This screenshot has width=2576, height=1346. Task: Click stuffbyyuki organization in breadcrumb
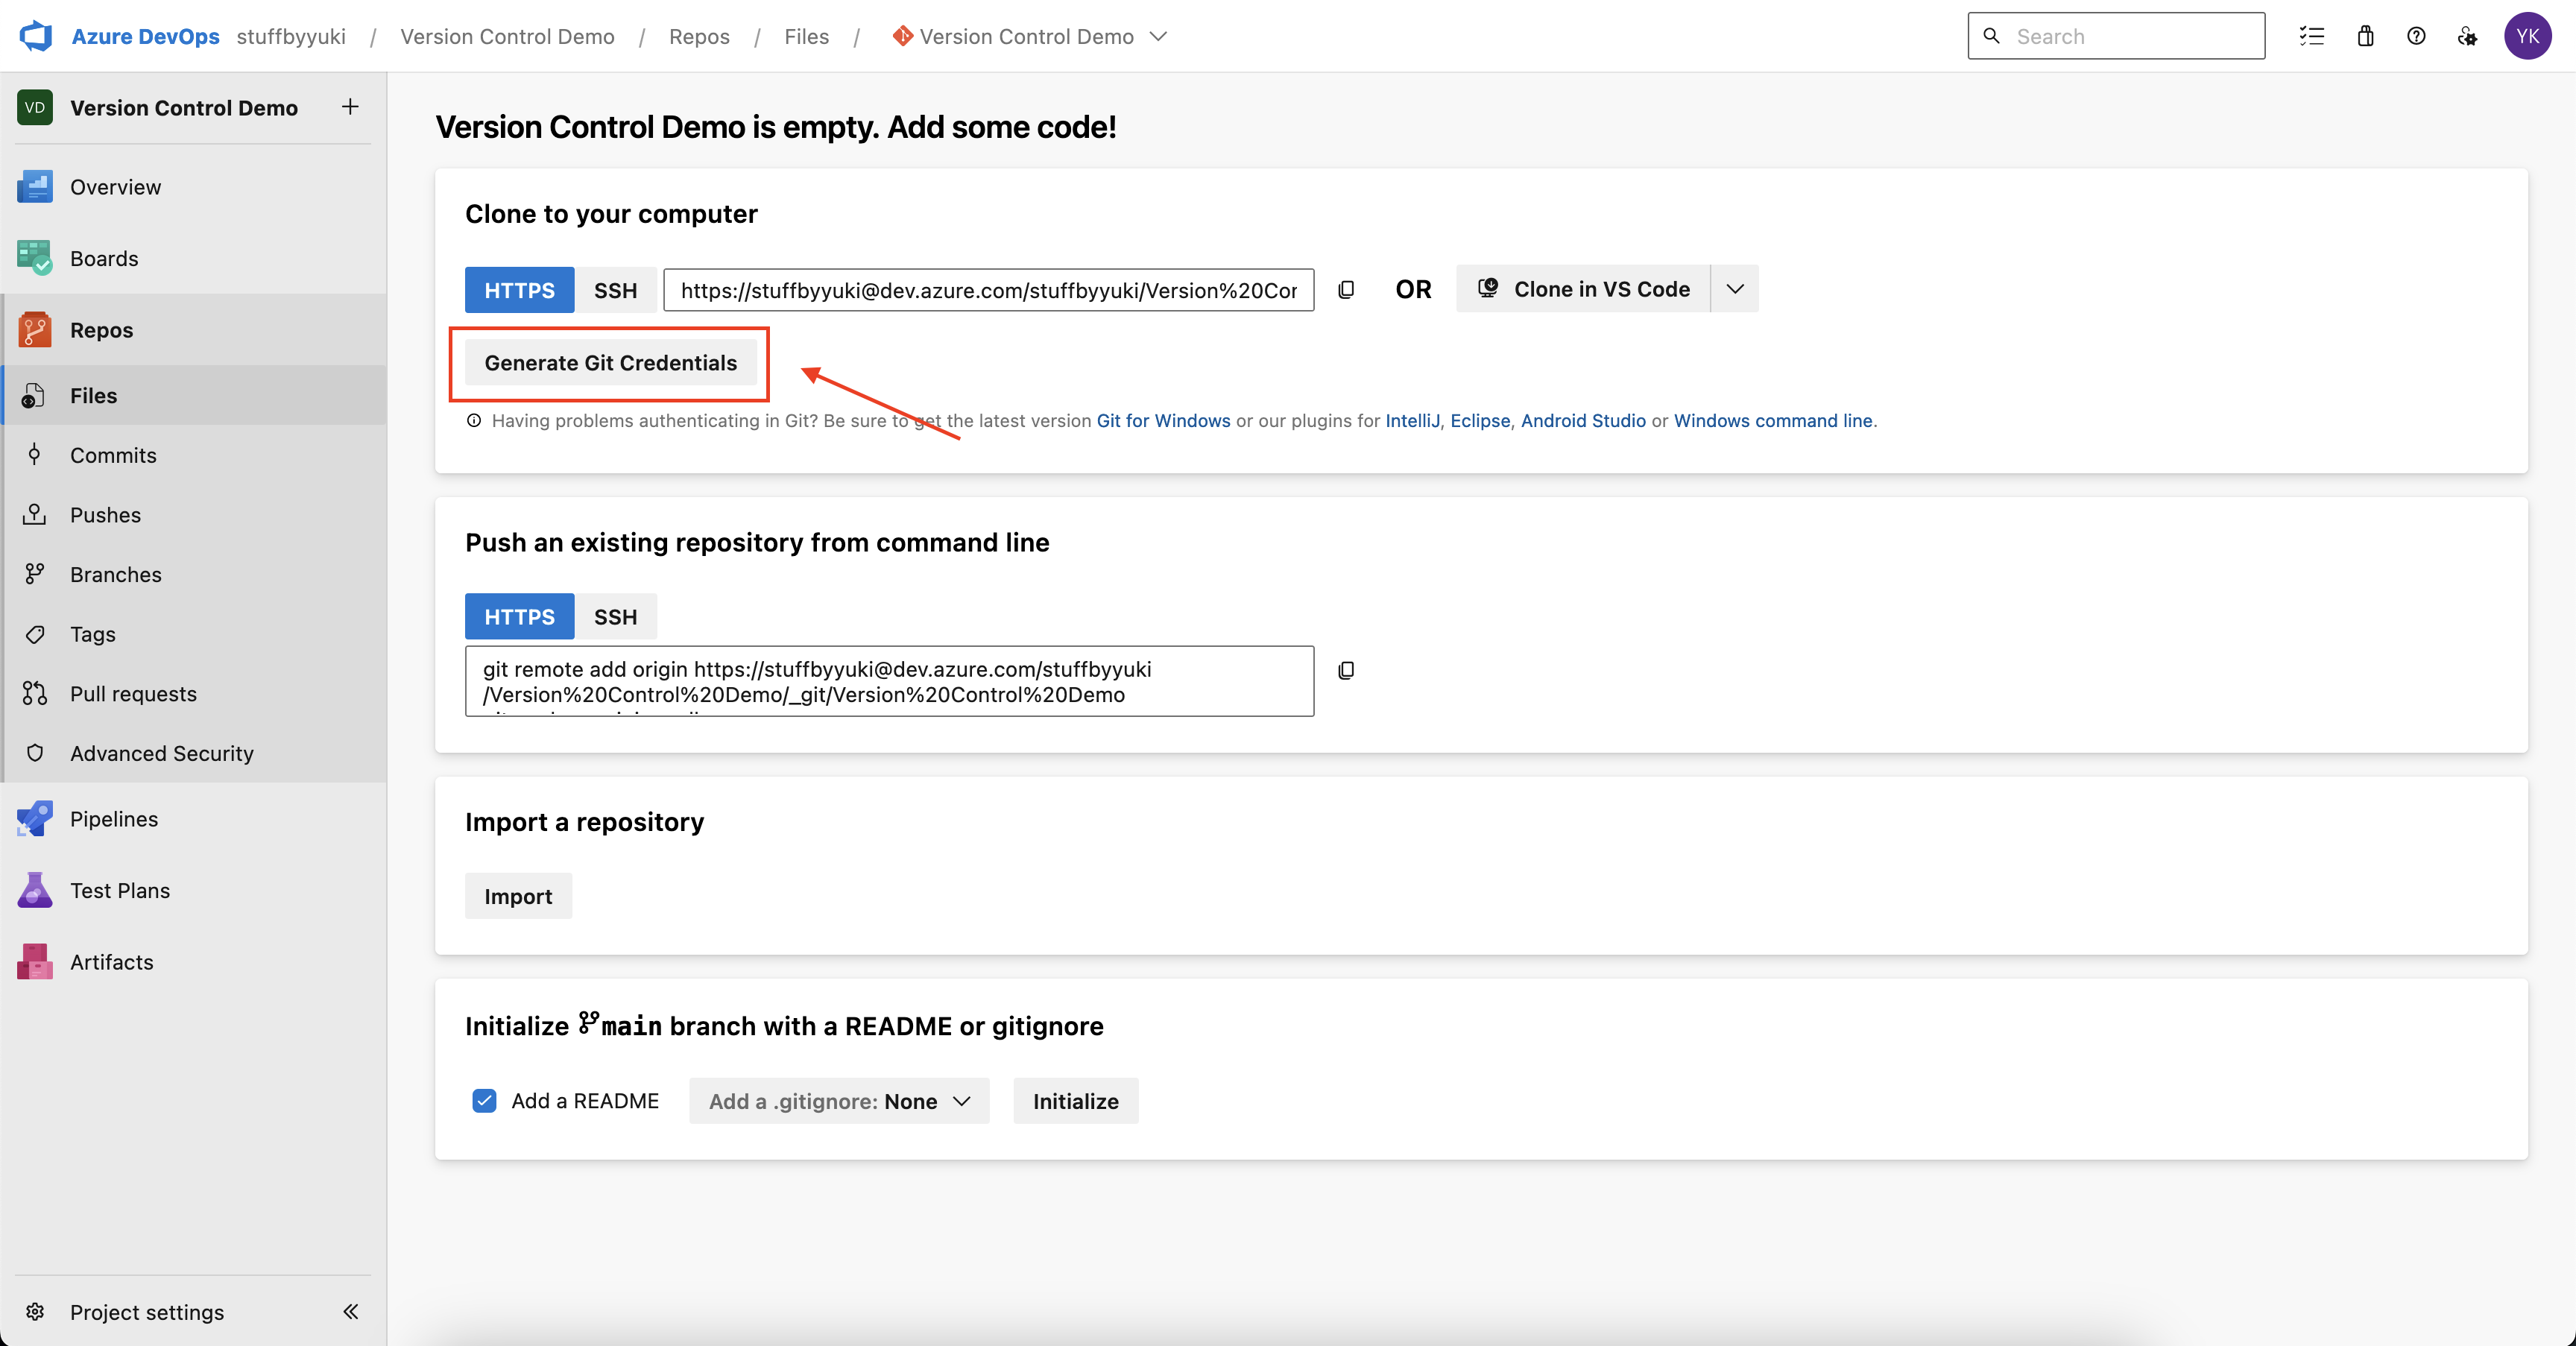click(291, 37)
